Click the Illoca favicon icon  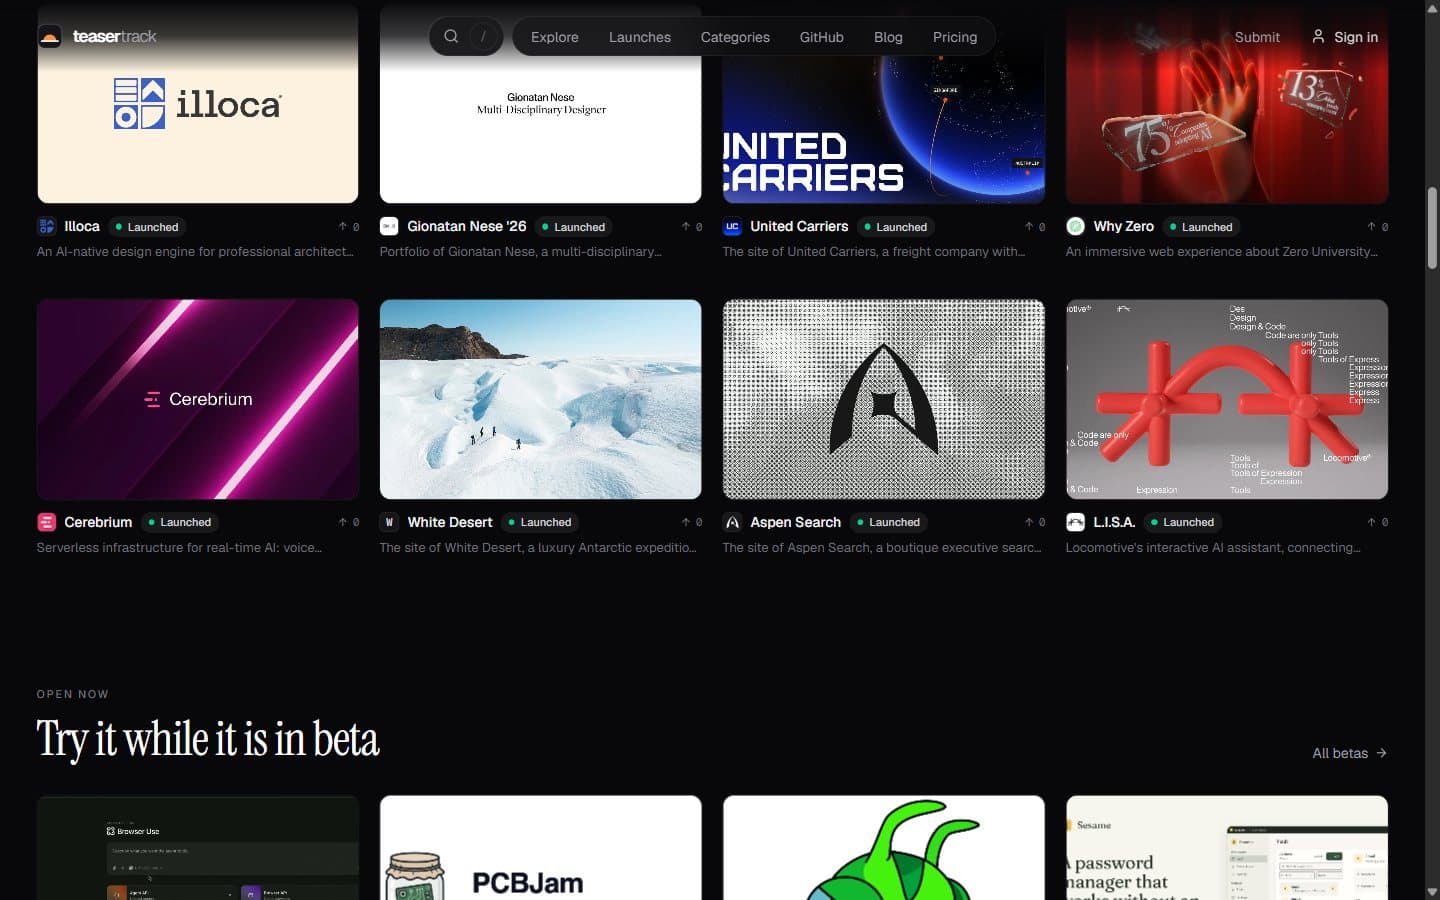46,227
